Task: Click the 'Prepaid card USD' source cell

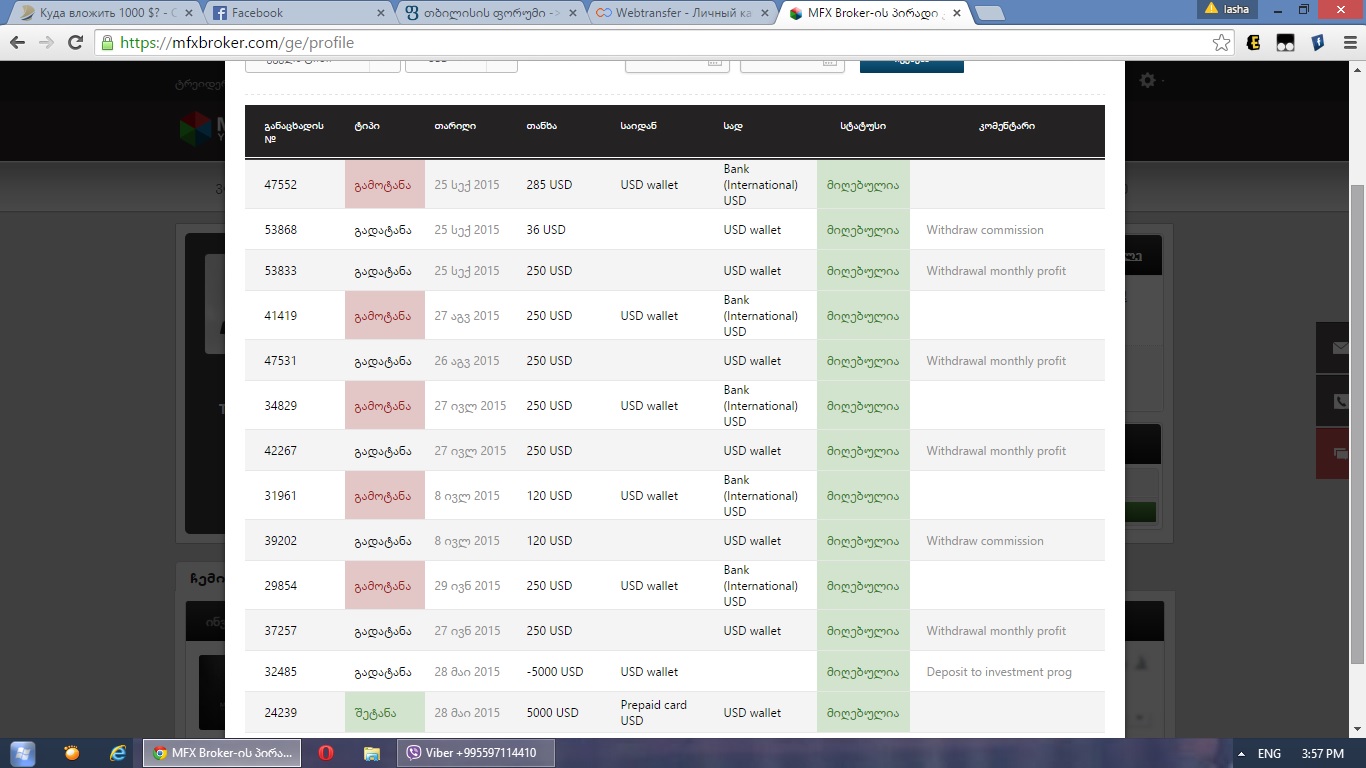Action: click(654, 713)
